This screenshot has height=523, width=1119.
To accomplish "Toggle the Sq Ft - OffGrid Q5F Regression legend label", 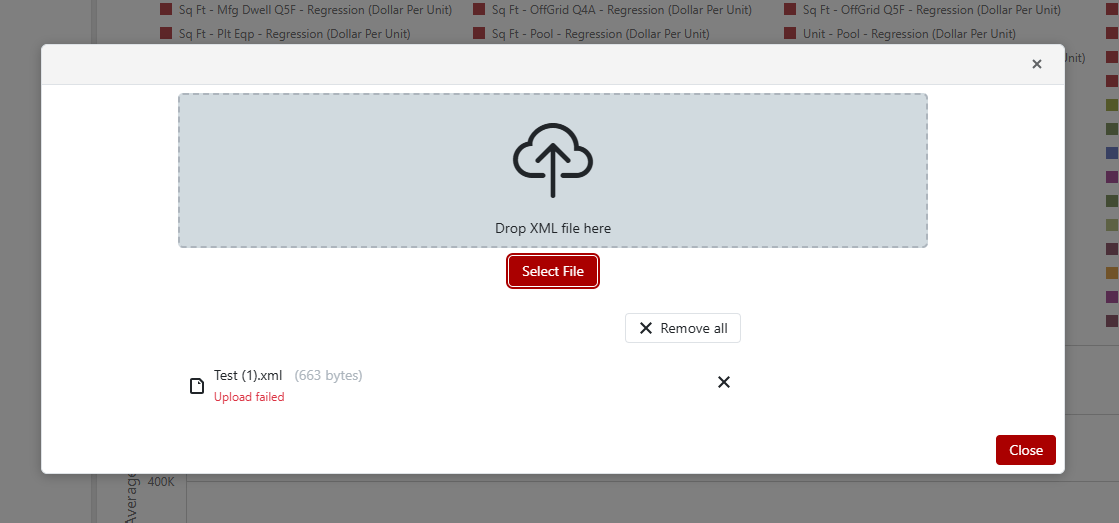I will click(931, 10).
